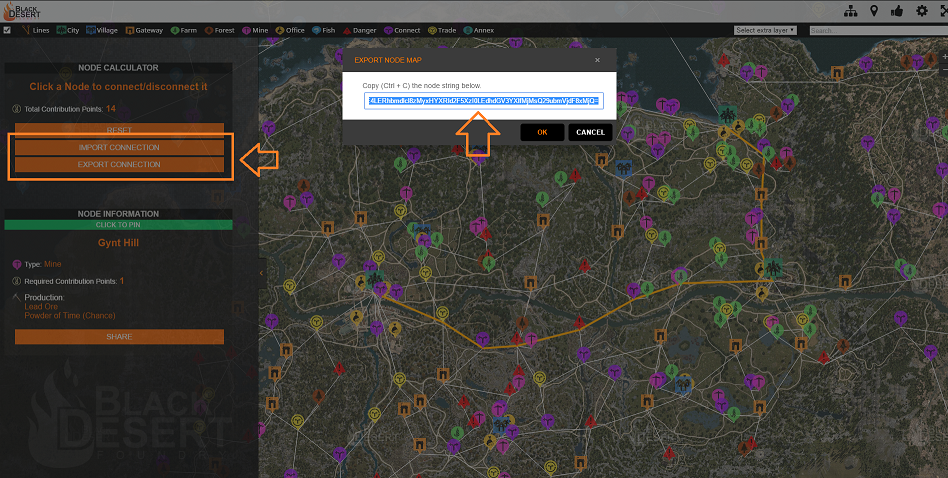The image size is (948, 478).
Task: Toggle the Fish node filter
Action: [x=323, y=30]
